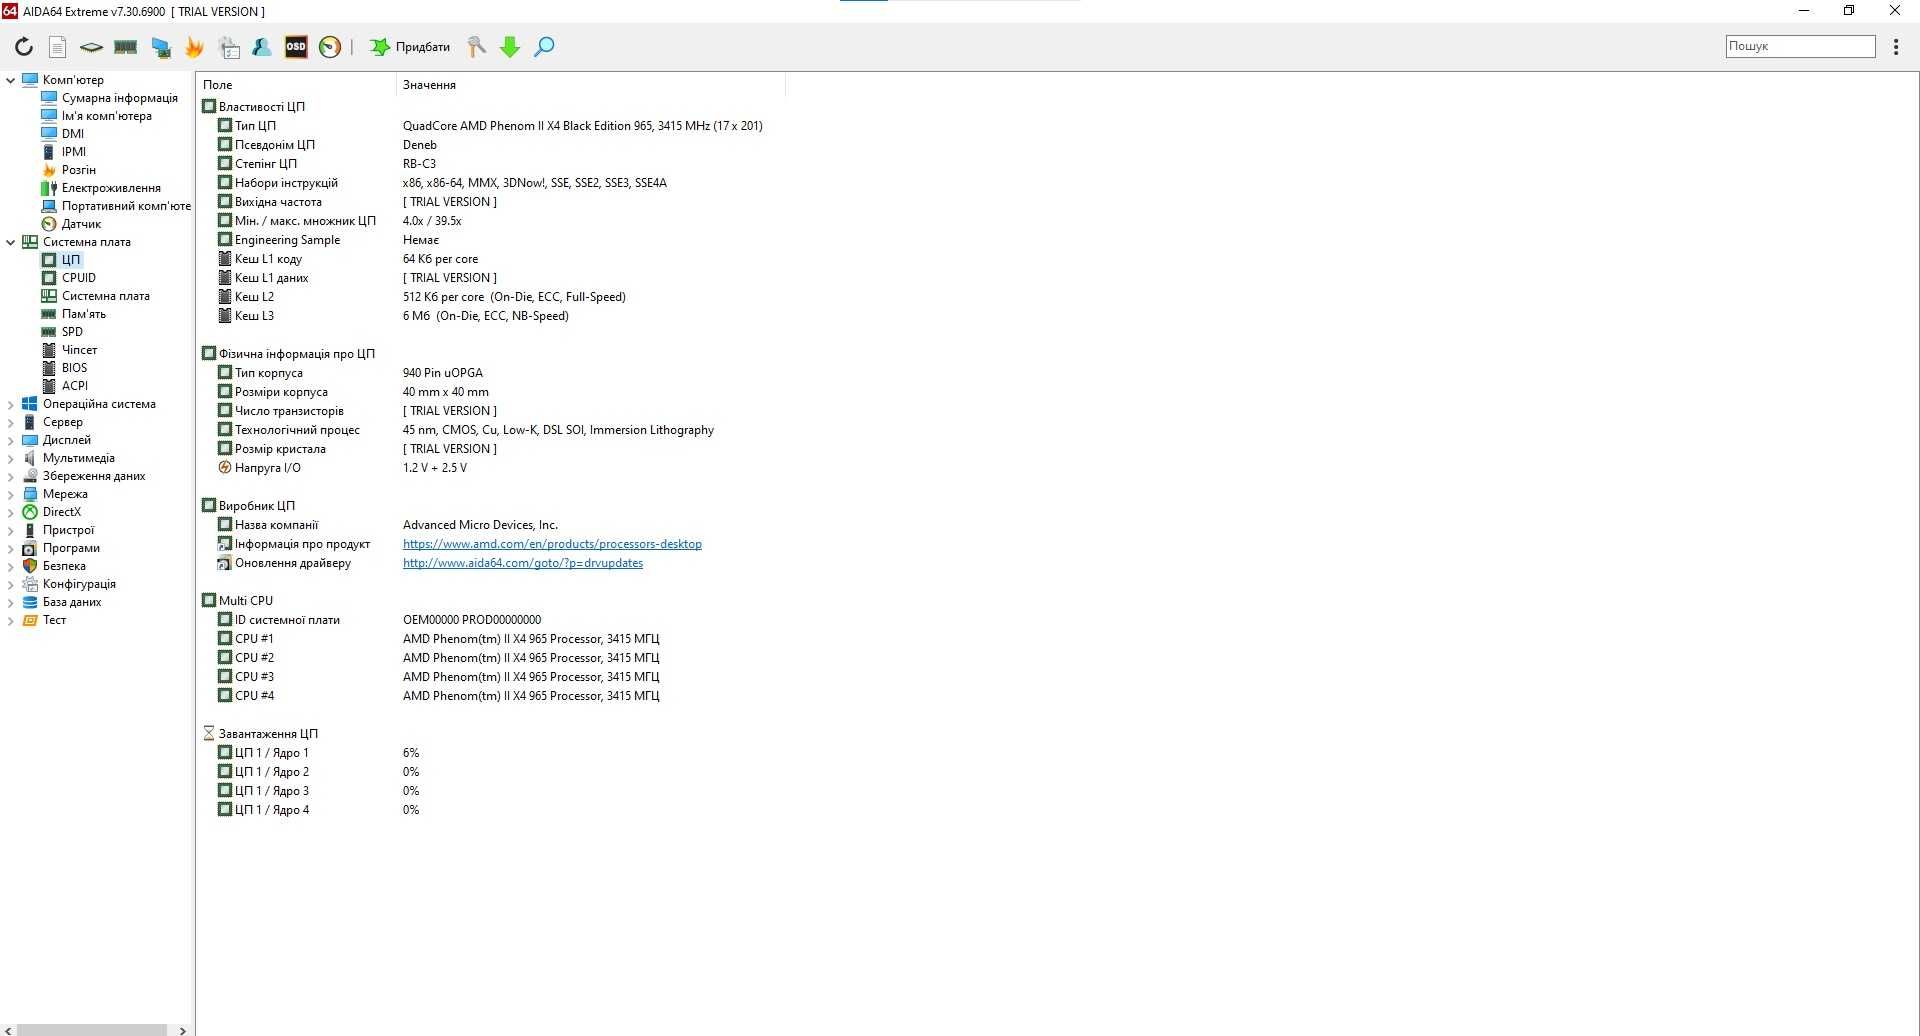Screen dimensions: 1920x1036
Task: Click the tree horizontal scrollbar thumb
Action: pos(92,1030)
